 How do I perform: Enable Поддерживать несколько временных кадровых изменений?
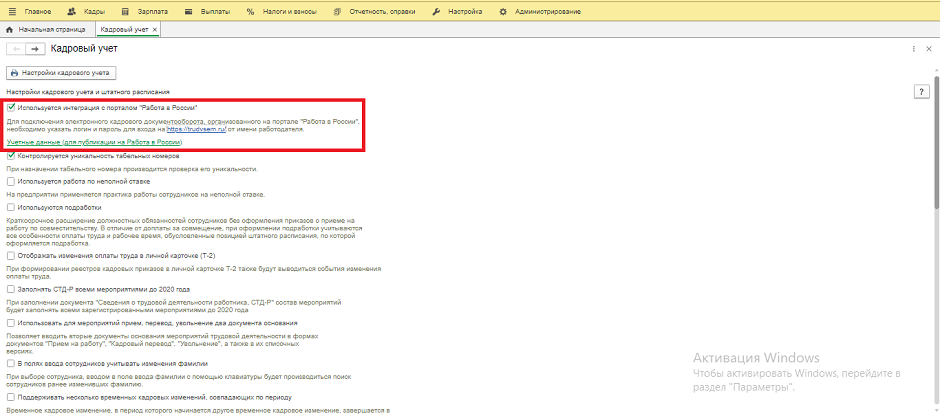11,397
